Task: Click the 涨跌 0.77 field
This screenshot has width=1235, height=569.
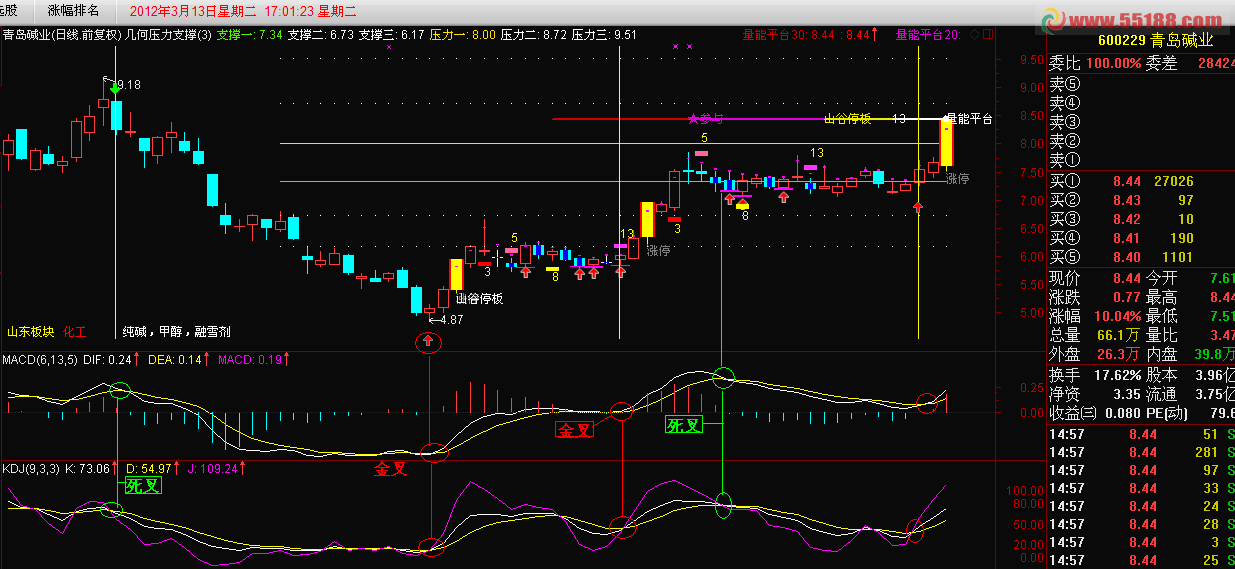Action: [1095, 297]
